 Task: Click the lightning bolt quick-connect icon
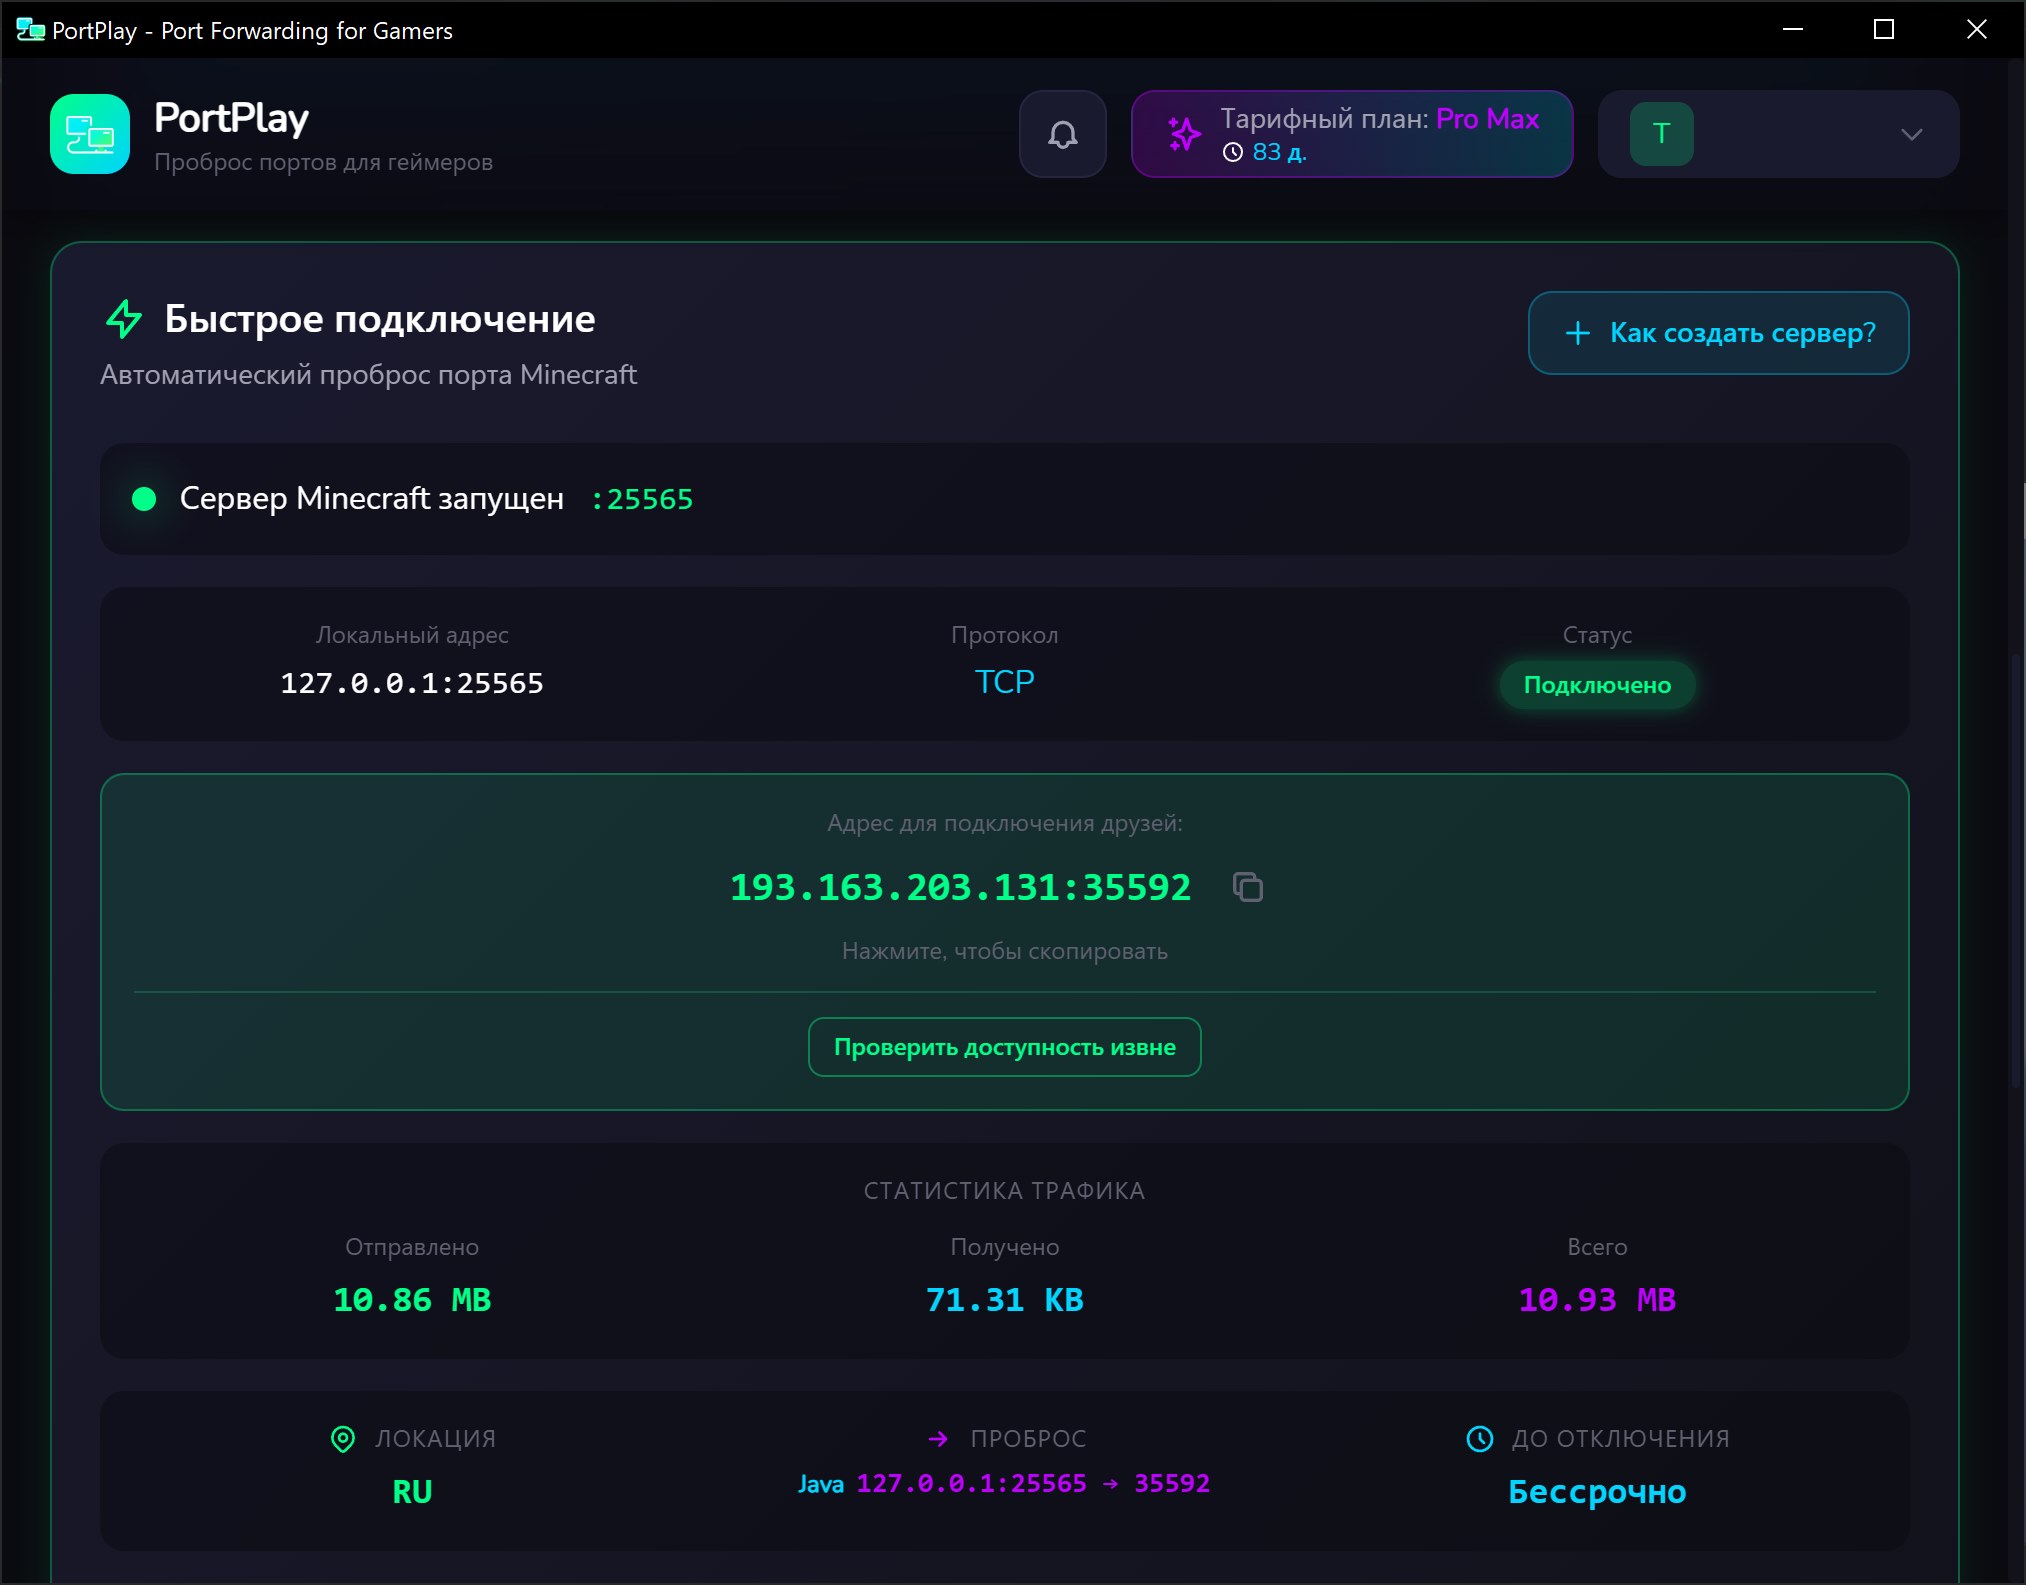(124, 319)
